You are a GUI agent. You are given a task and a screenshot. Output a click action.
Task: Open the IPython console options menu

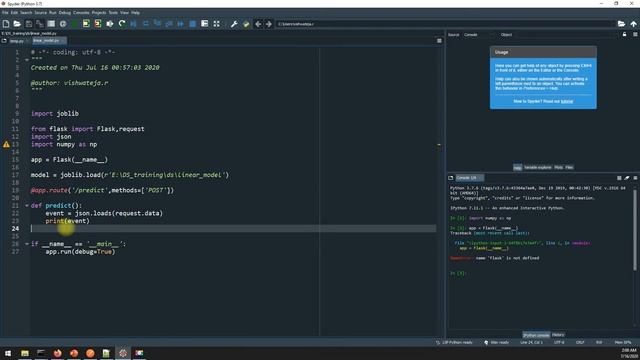[x=635, y=178]
